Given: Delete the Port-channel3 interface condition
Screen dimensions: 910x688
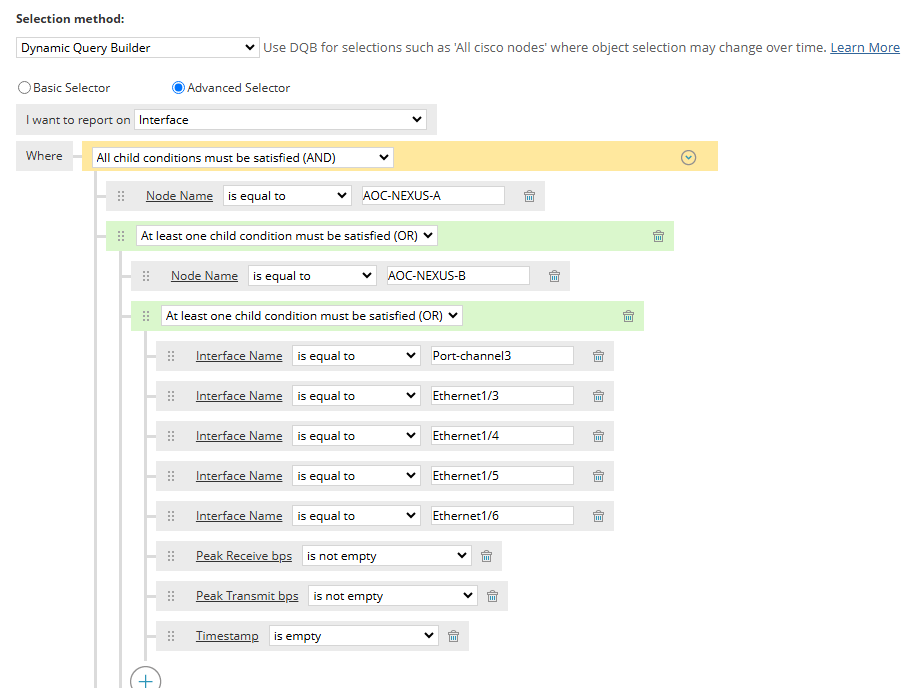Looking at the screenshot, I should click(598, 356).
